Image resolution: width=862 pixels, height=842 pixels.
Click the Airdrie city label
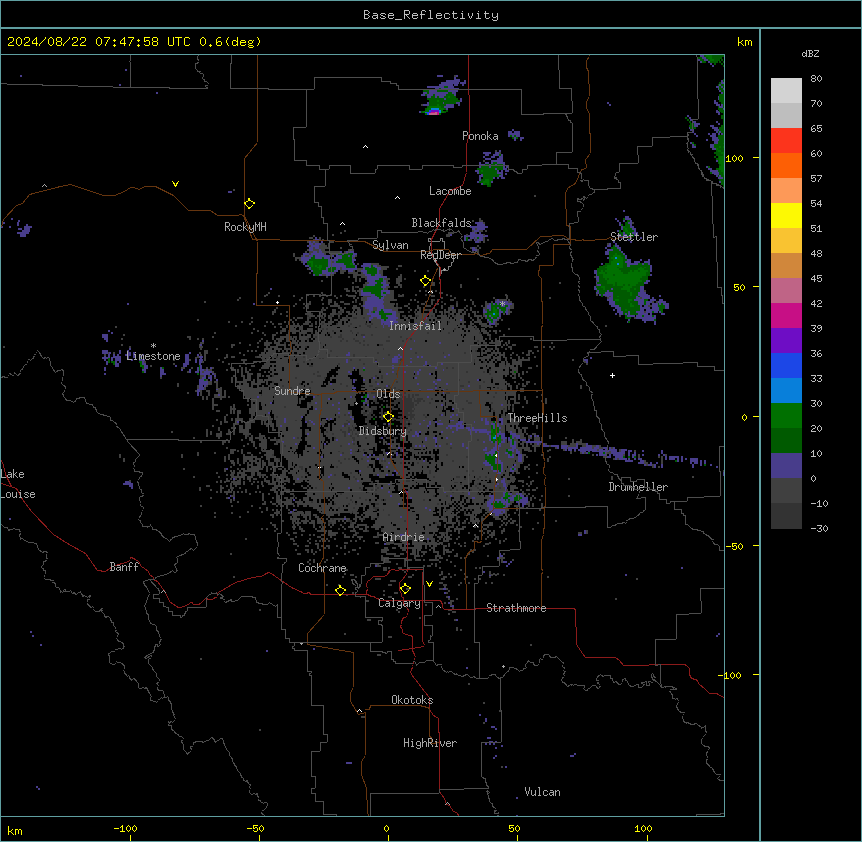[x=403, y=537]
